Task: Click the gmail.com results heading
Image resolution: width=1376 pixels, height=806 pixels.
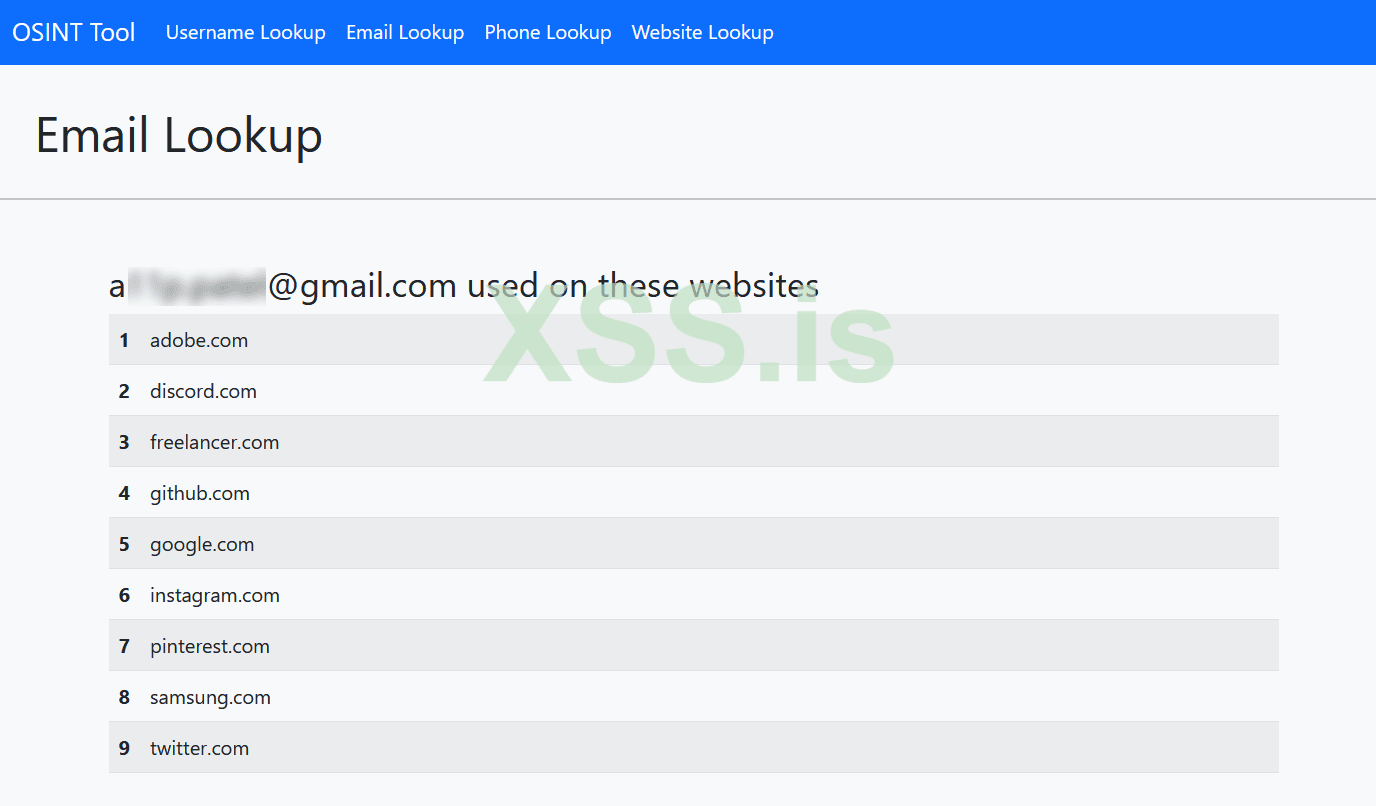Action: (464, 286)
